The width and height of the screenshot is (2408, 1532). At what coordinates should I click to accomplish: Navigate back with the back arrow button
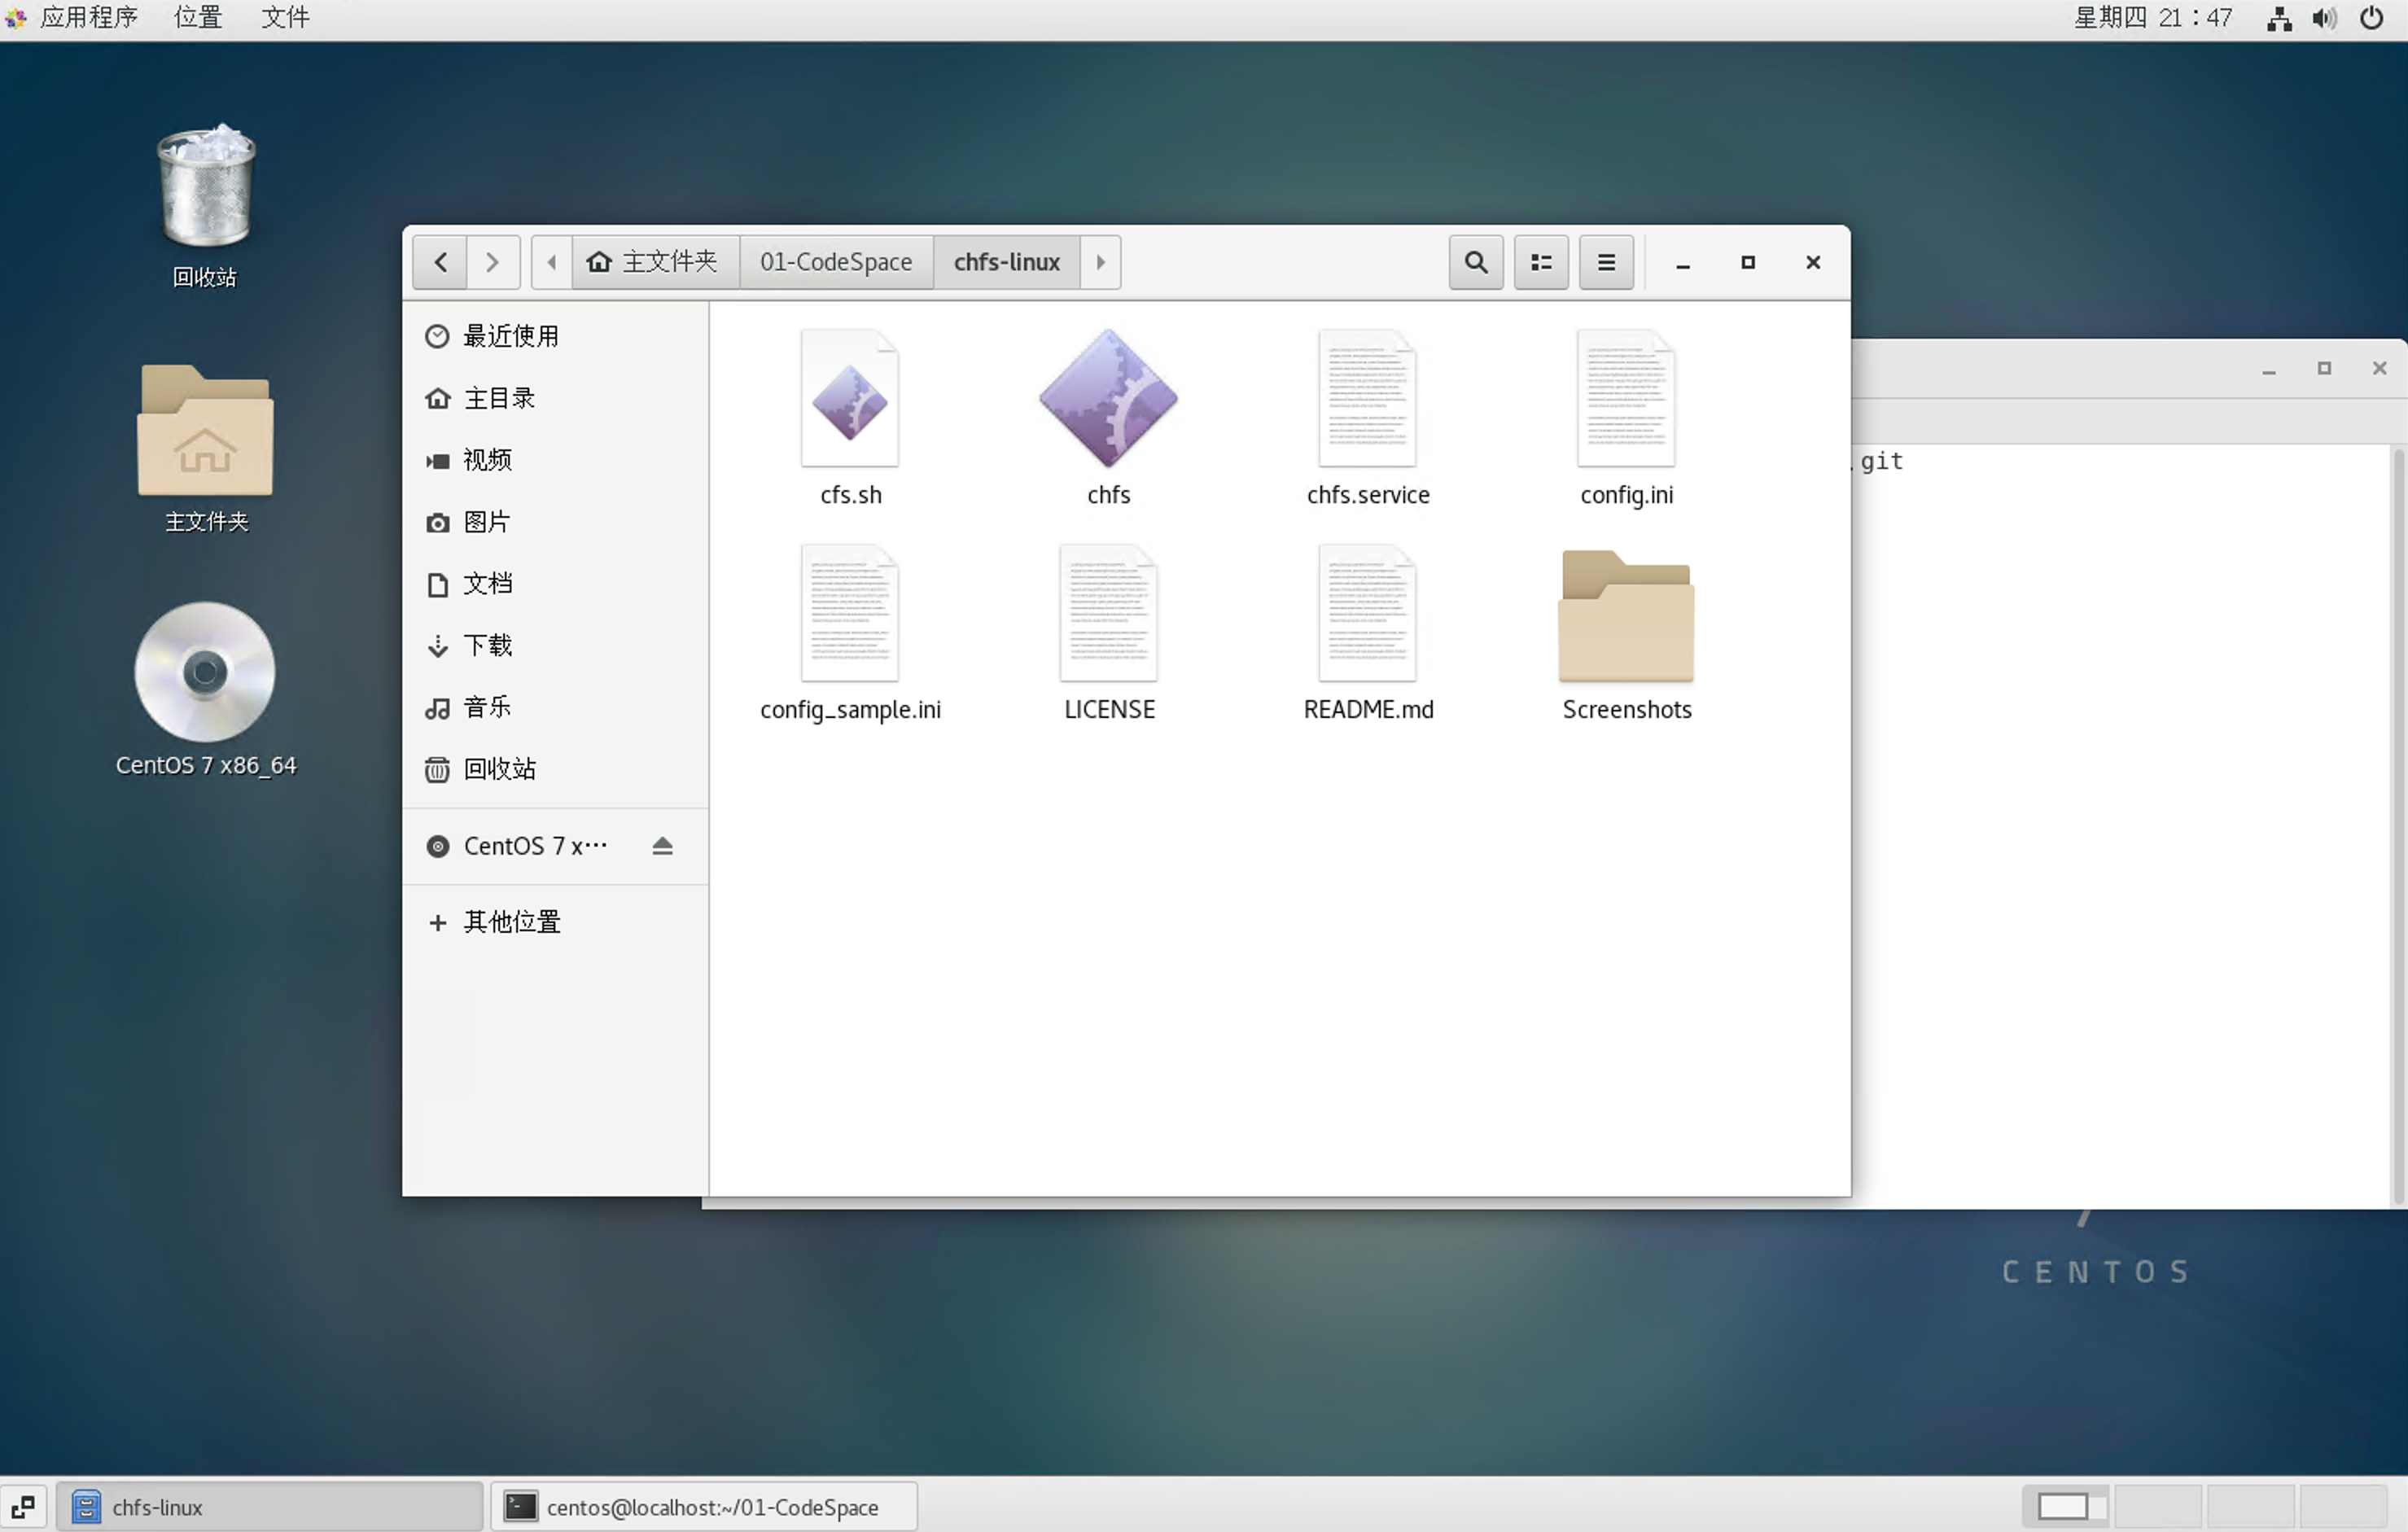pyautogui.click(x=439, y=261)
